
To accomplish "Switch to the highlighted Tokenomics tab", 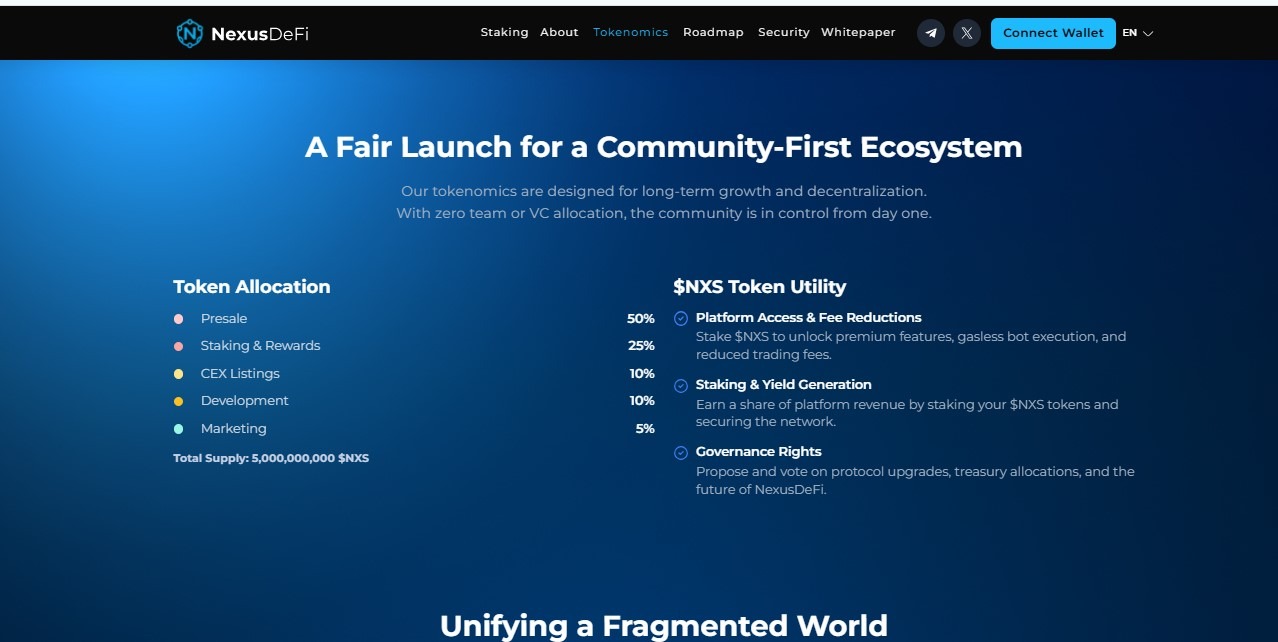I will click(630, 32).
